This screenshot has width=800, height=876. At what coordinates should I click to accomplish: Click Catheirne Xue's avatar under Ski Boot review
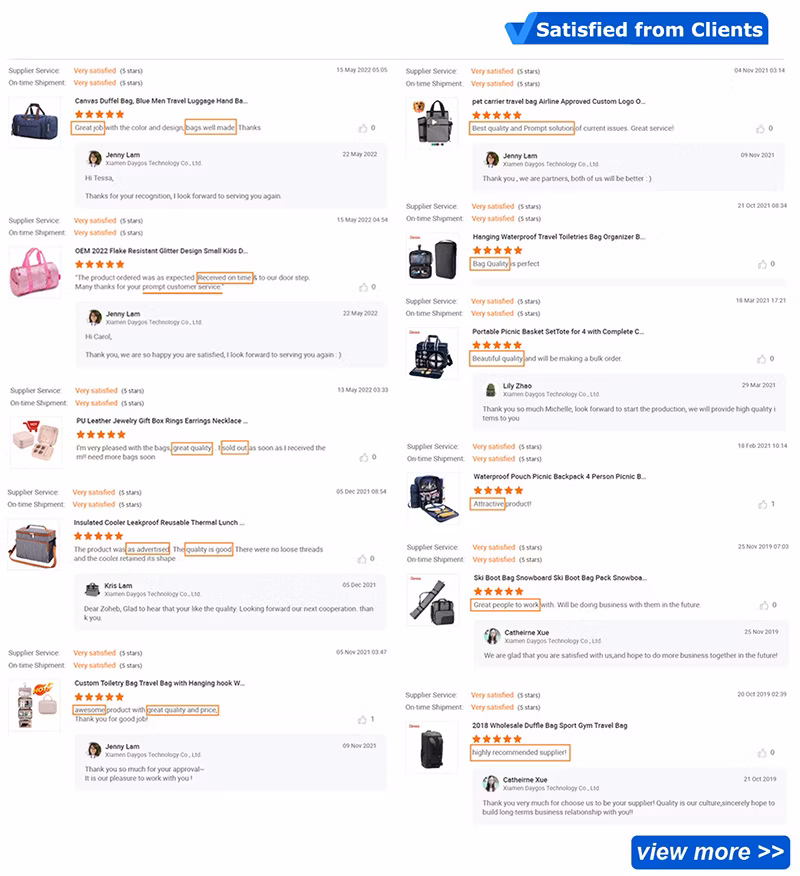[492, 636]
